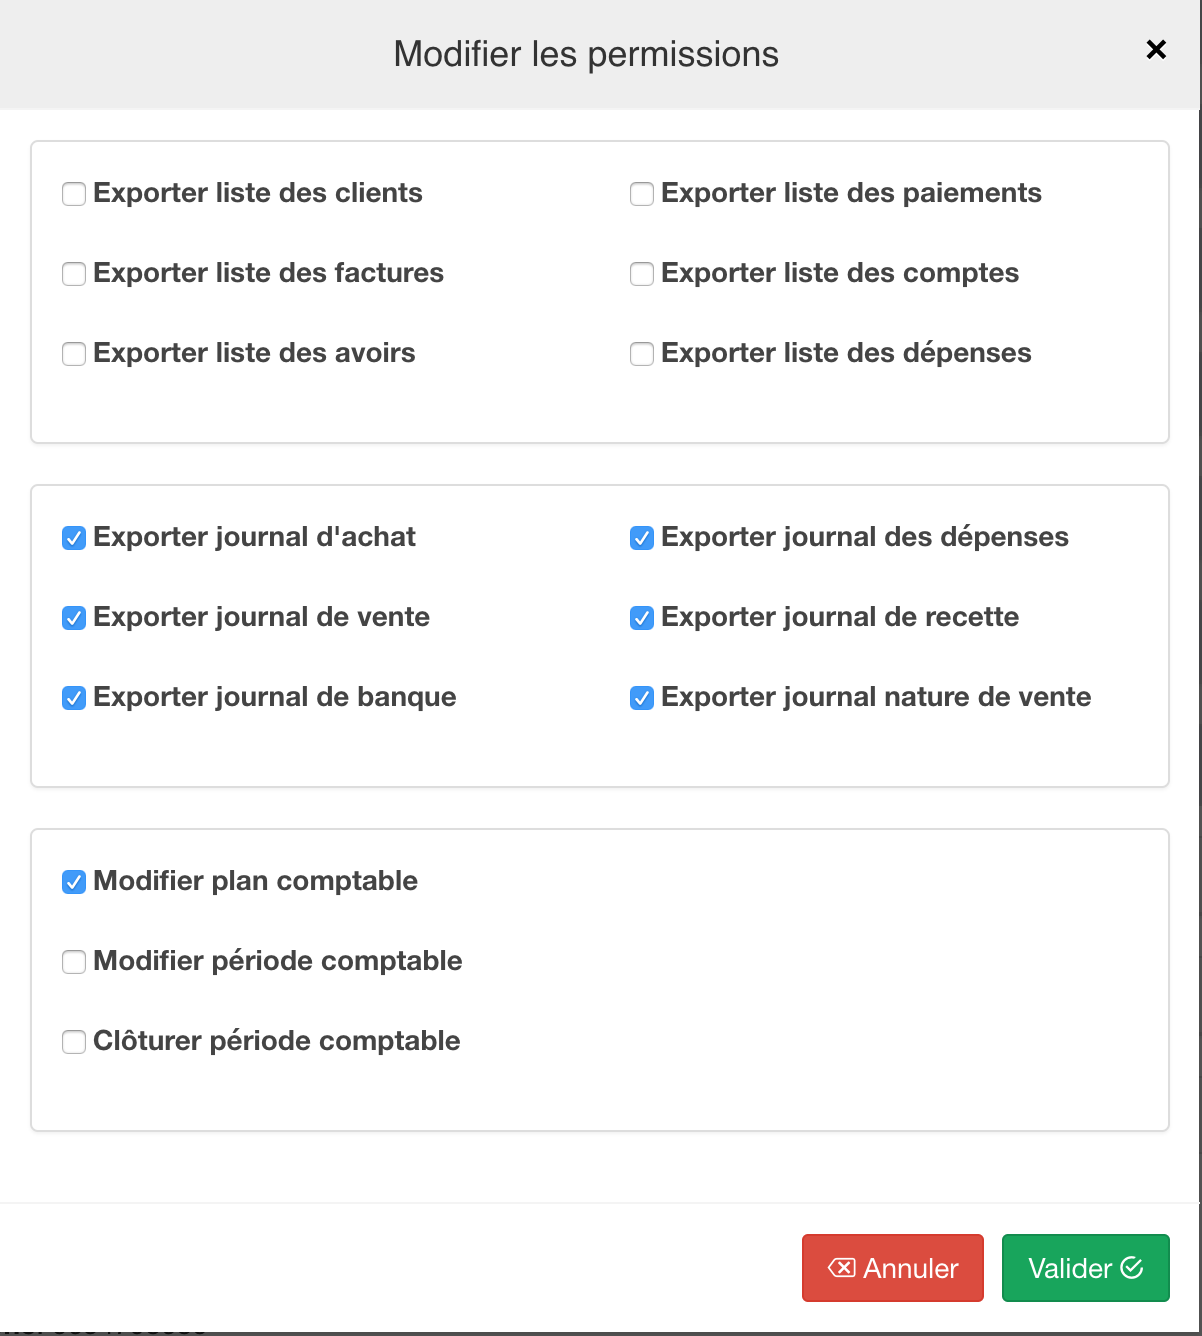Select Exporter liste des dépenses checkbox
Image resolution: width=1202 pixels, height=1336 pixels.
coord(642,354)
